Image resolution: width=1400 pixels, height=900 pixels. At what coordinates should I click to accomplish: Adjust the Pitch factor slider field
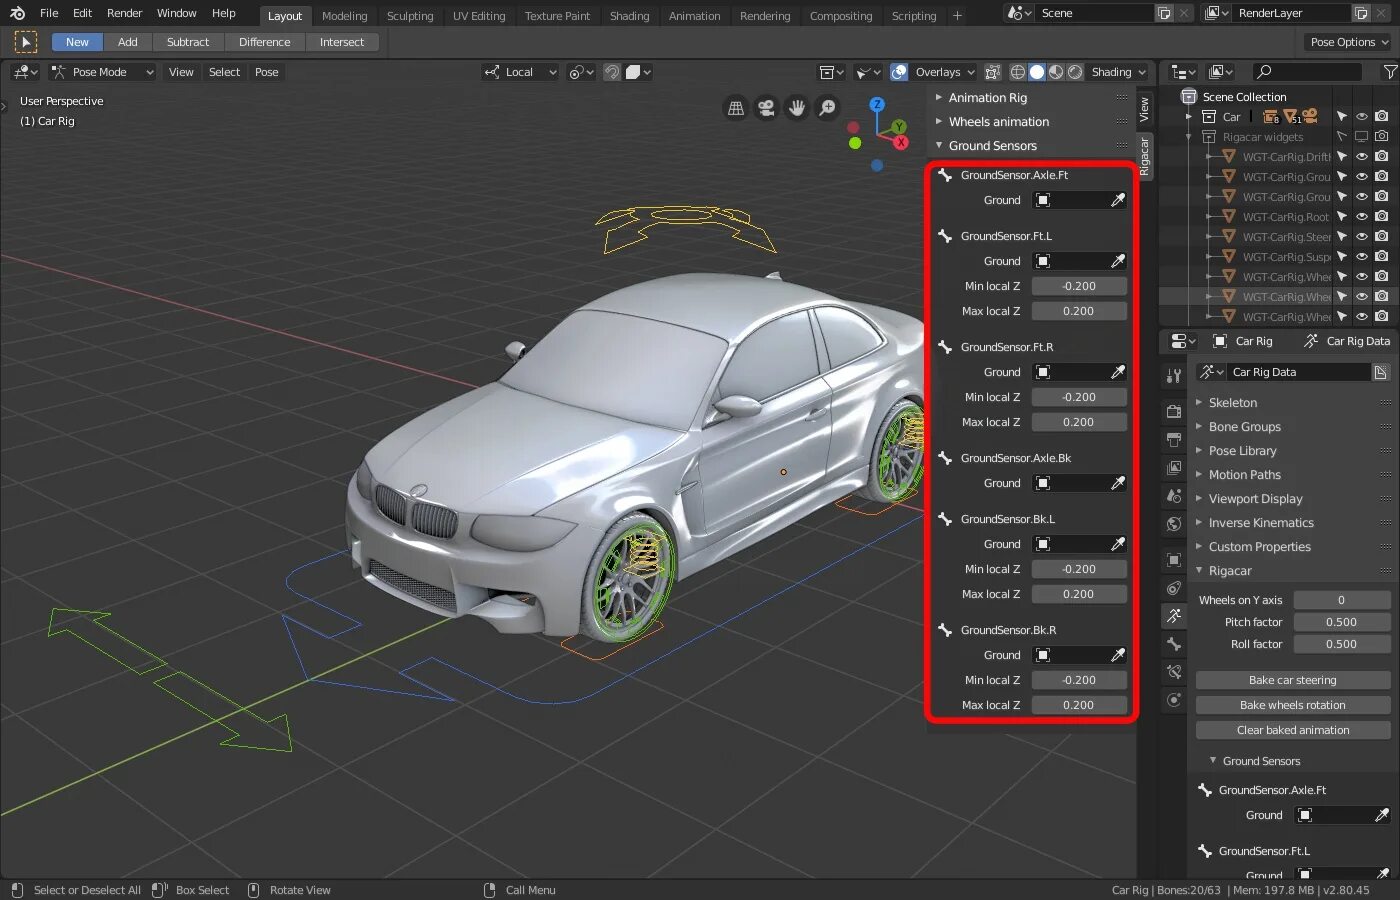pyautogui.click(x=1341, y=622)
